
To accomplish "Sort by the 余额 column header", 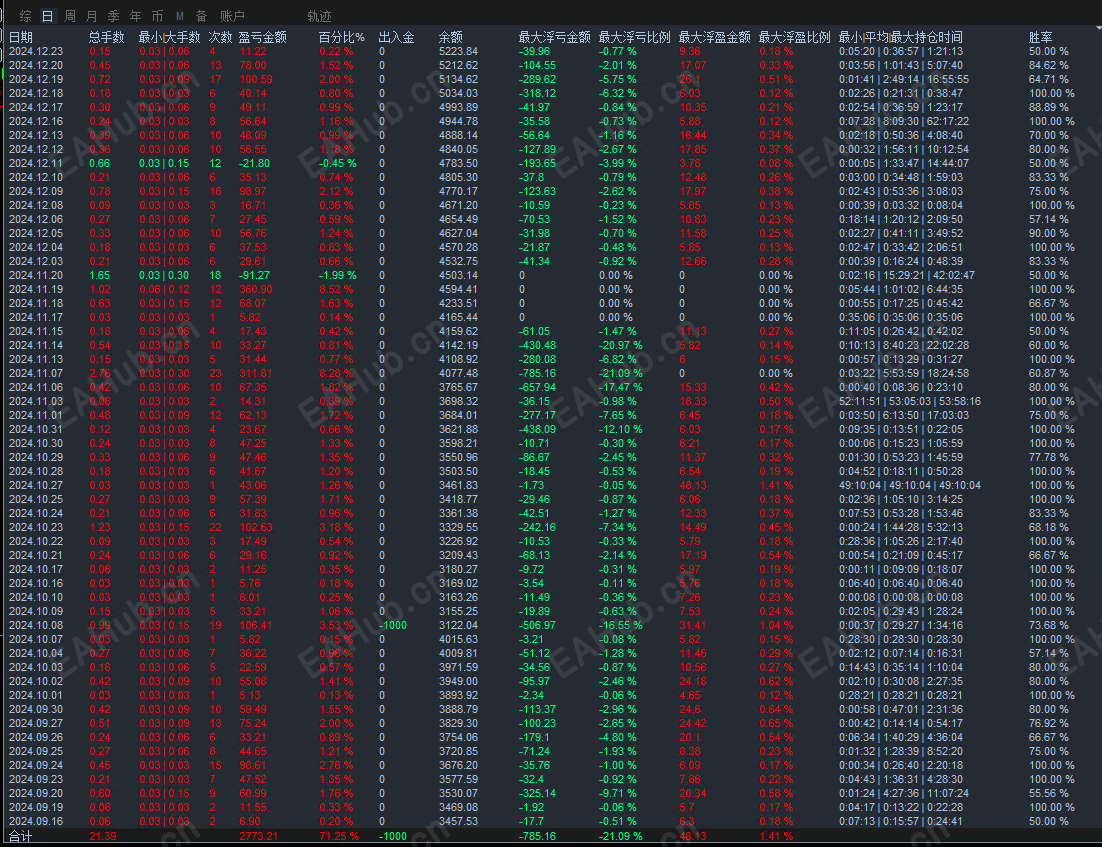I will pos(450,37).
